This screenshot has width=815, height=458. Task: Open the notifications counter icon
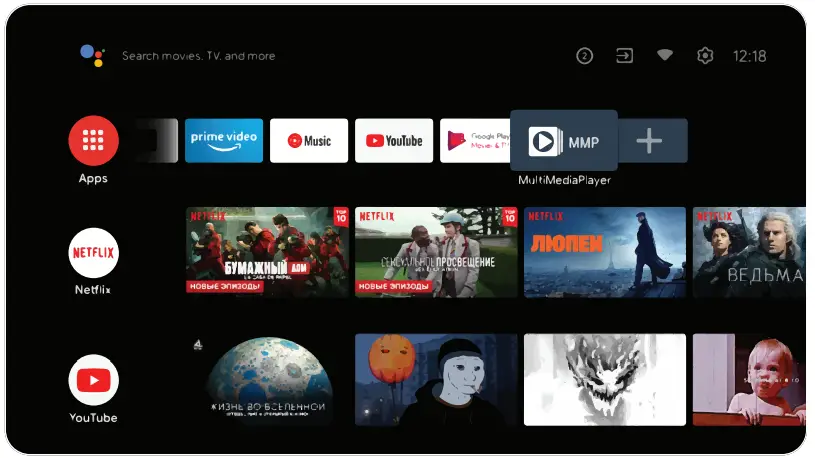click(x=584, y=56)
